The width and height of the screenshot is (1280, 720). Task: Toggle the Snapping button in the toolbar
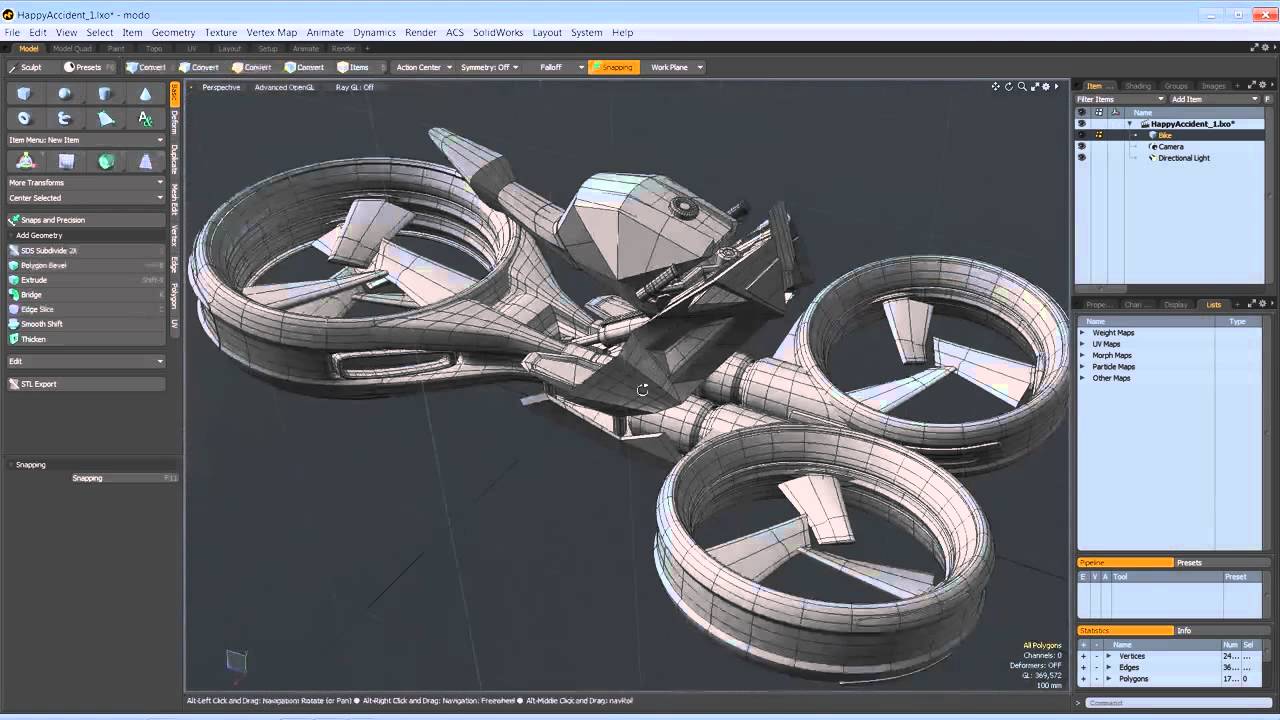(614, 67)
